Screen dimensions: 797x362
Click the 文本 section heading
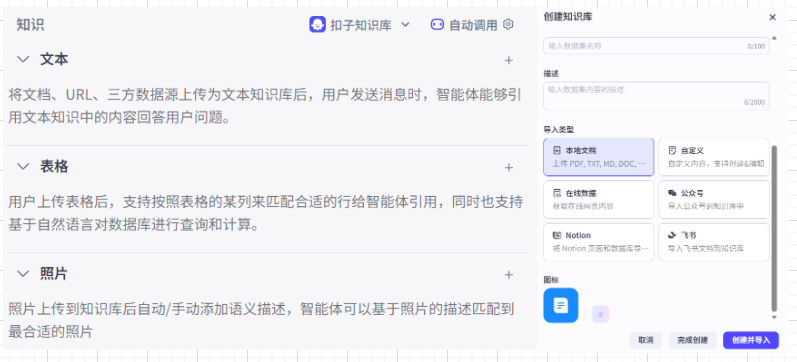click(x=54, y=59)
